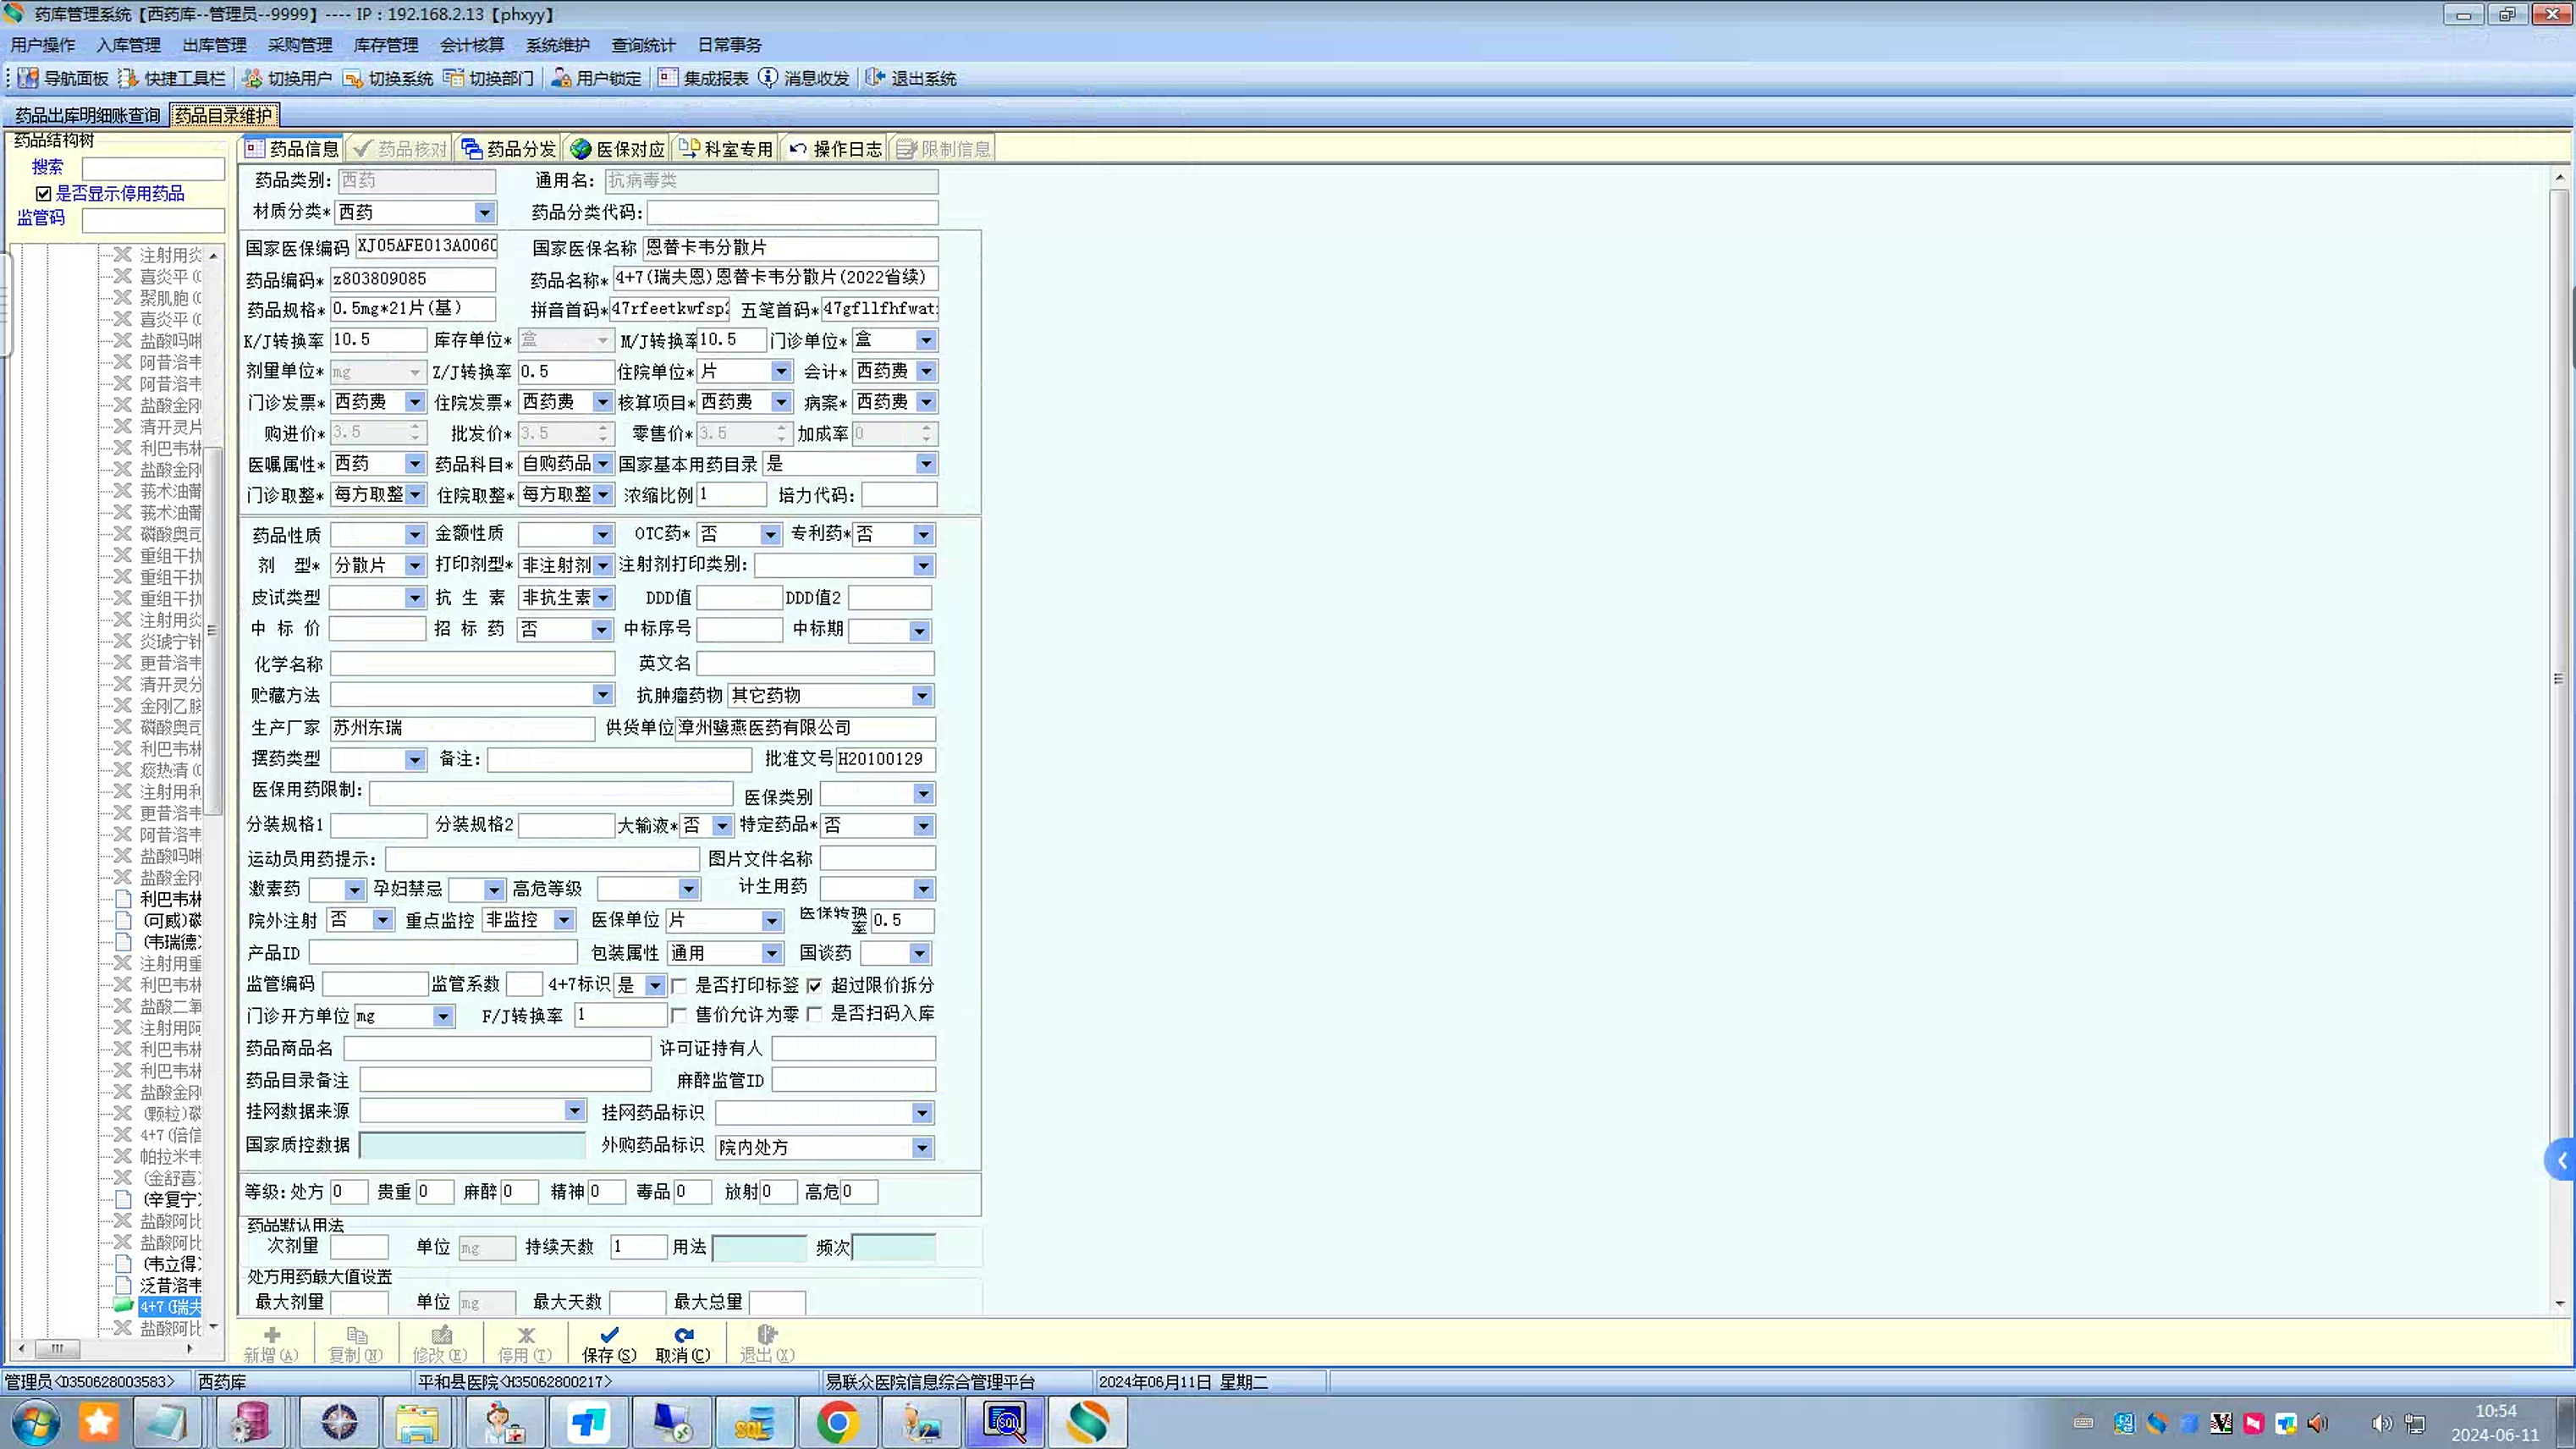Screen dimensions: 2576x1449
Task: Open the 外购药品标识 dropdown
Action: point(922,1148)
